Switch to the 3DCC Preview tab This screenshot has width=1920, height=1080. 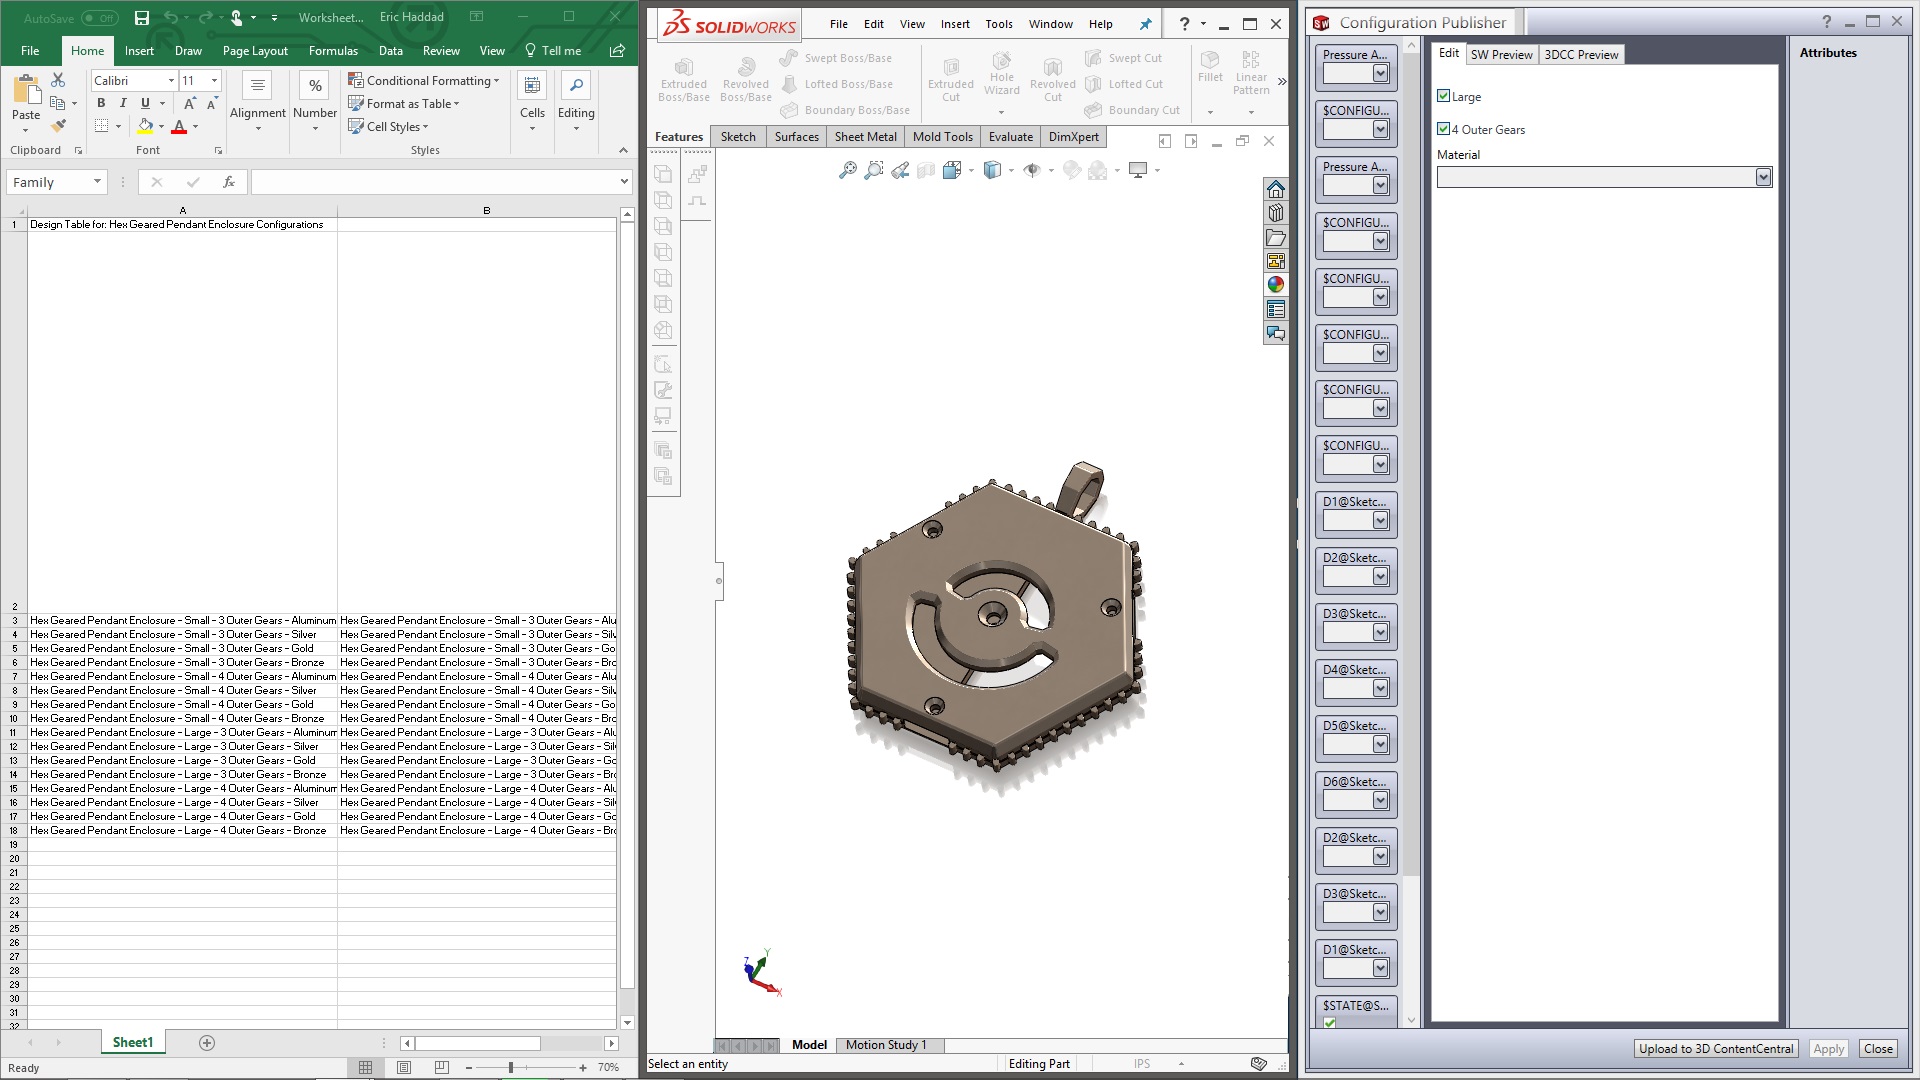(x=1580, y=54)
